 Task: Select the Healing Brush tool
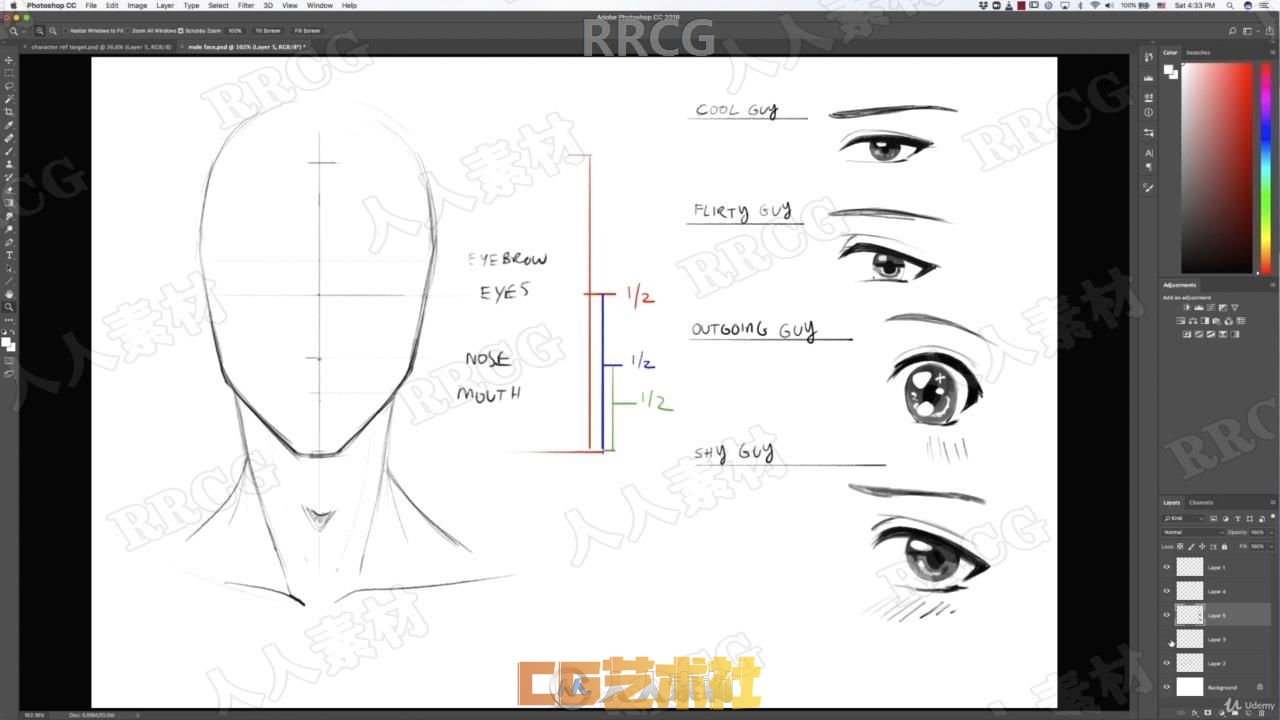pos(10,138)
